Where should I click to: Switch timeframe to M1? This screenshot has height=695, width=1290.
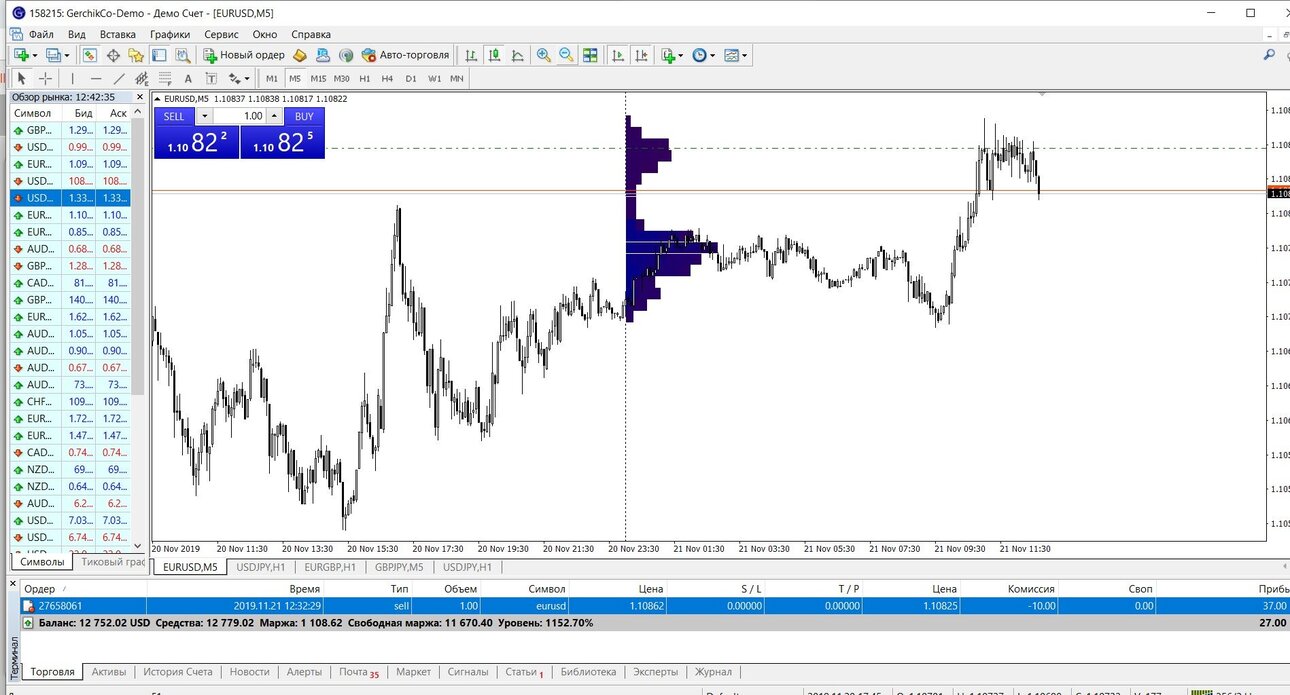click(x=272, y=78)
